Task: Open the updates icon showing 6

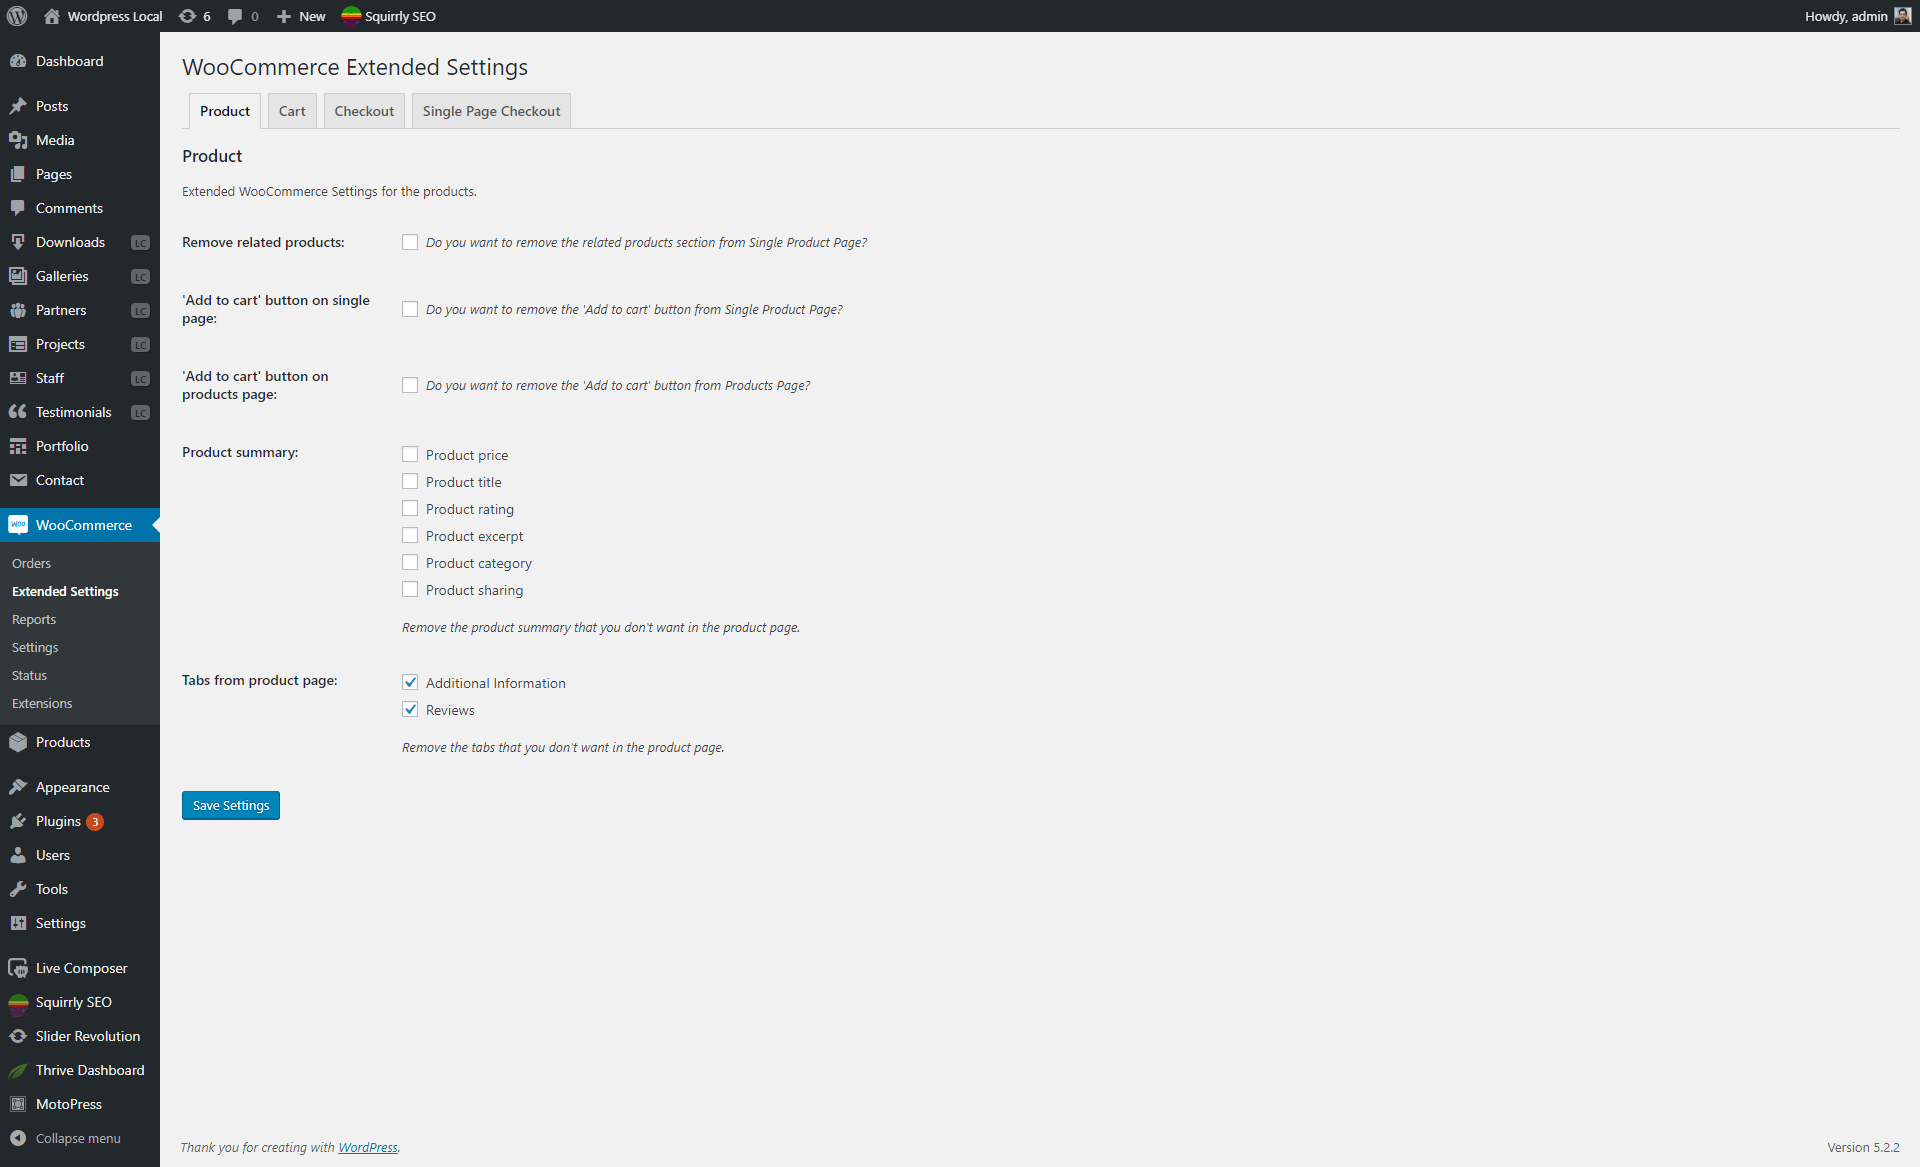Action: (187, 16)
